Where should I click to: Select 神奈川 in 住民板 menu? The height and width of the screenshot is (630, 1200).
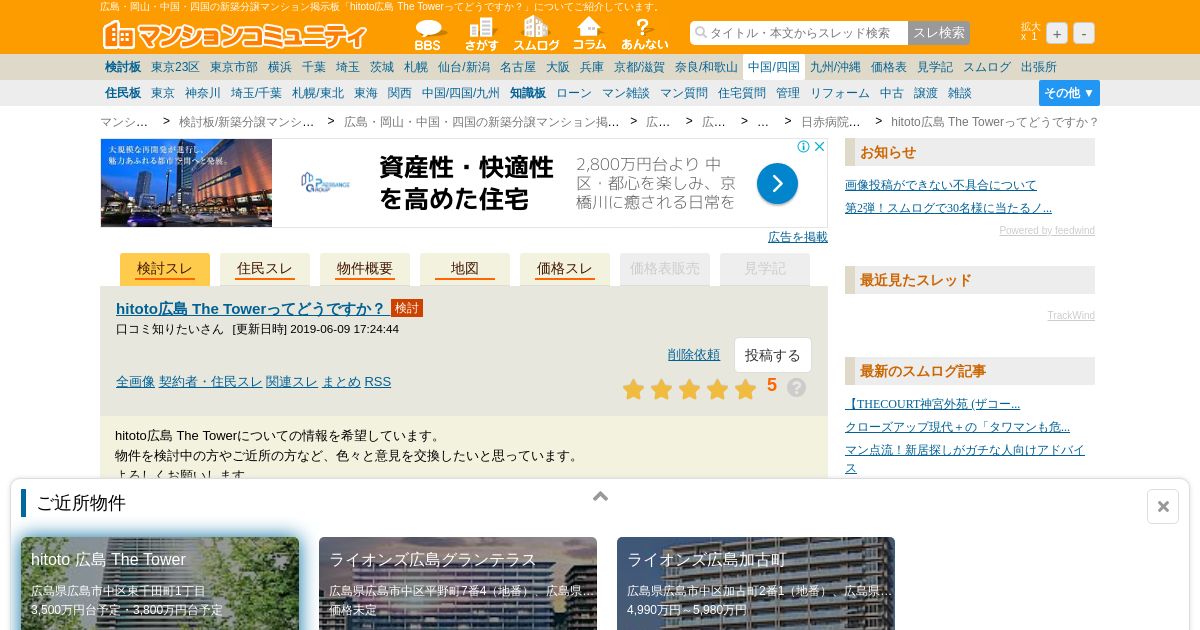203,93
